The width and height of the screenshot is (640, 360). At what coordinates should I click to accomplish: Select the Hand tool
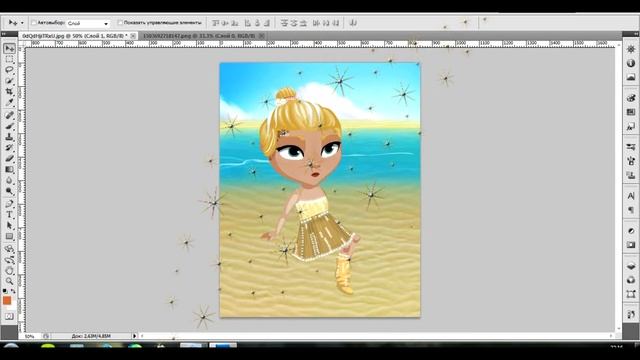point(9,270)
